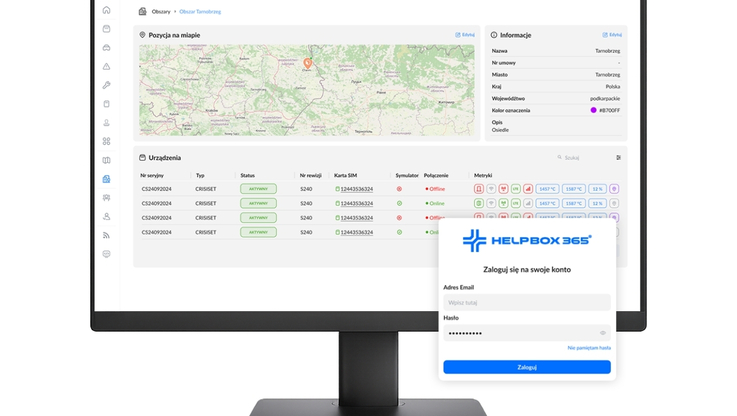
Task: Click the green battery metric icon in second row
Action: tap(478, 204)
